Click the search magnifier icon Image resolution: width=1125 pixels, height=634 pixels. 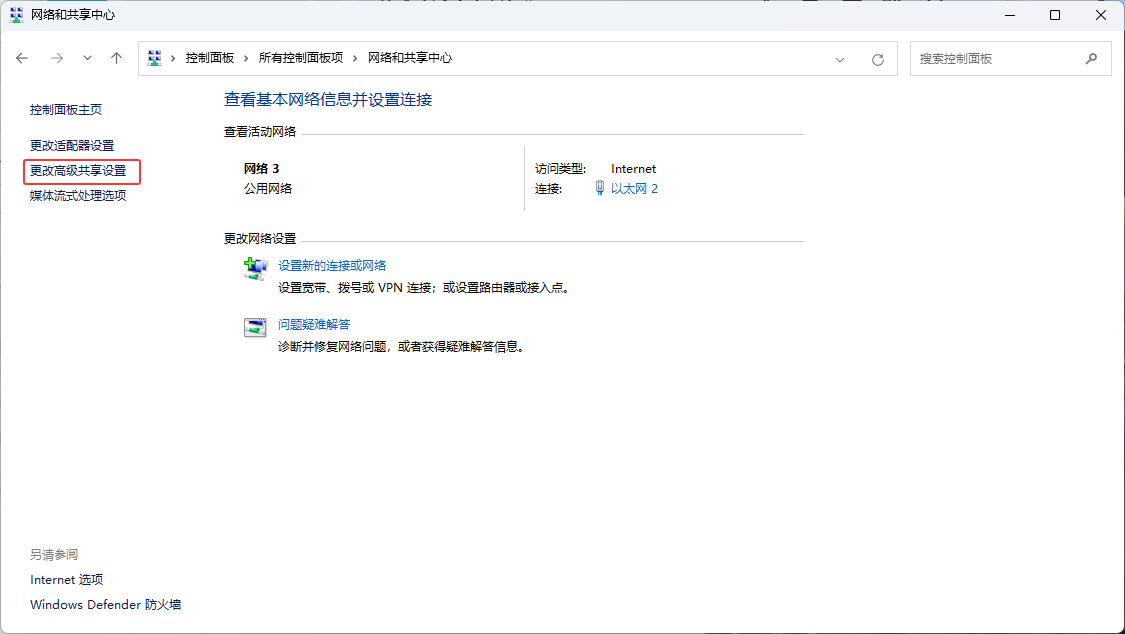tap(1091, 58)
